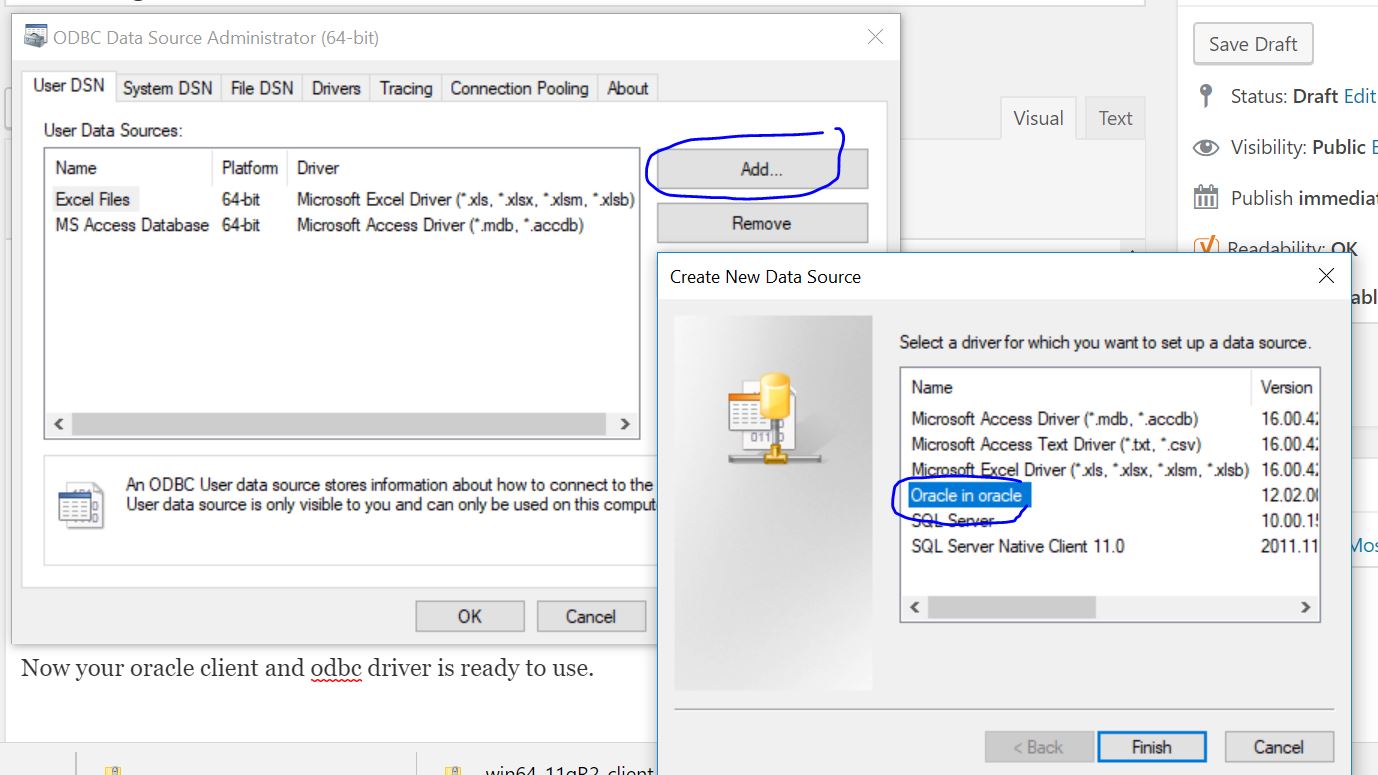Open the Connection Pooling tab
Viewport: 1378px width, 775px height.
tap(519, 88)
